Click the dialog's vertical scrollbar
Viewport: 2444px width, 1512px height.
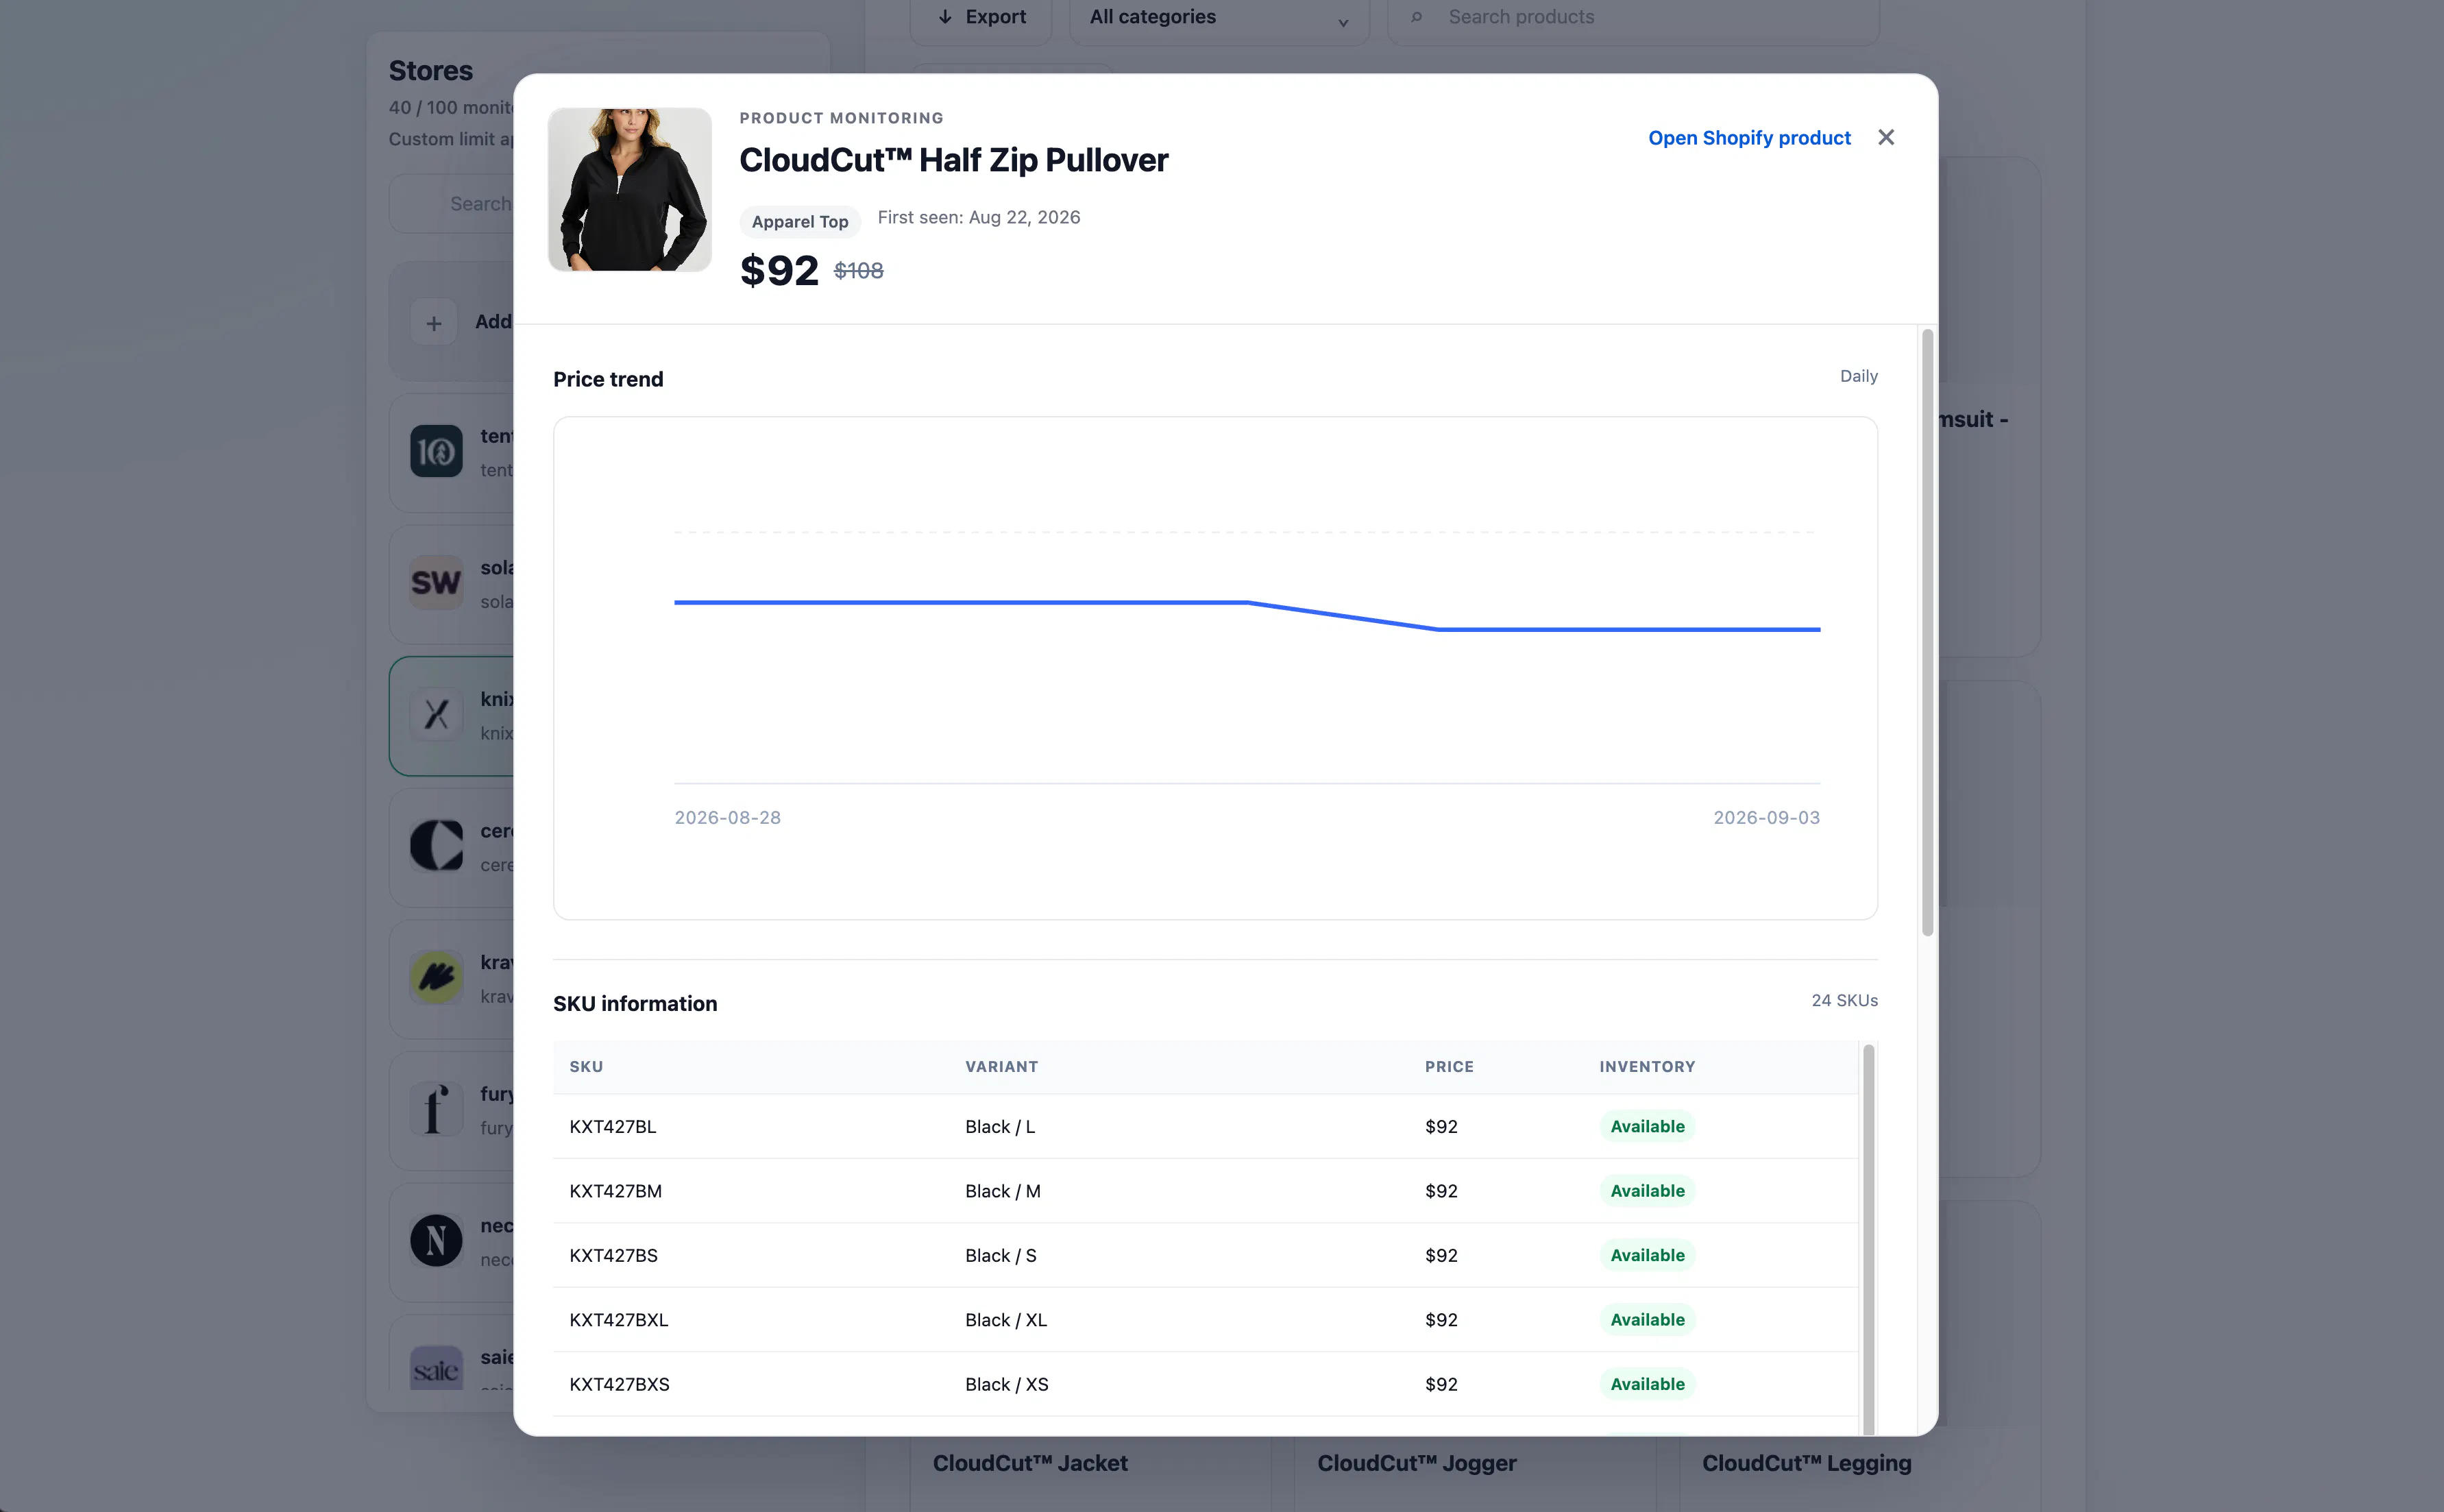point(1927,632)
